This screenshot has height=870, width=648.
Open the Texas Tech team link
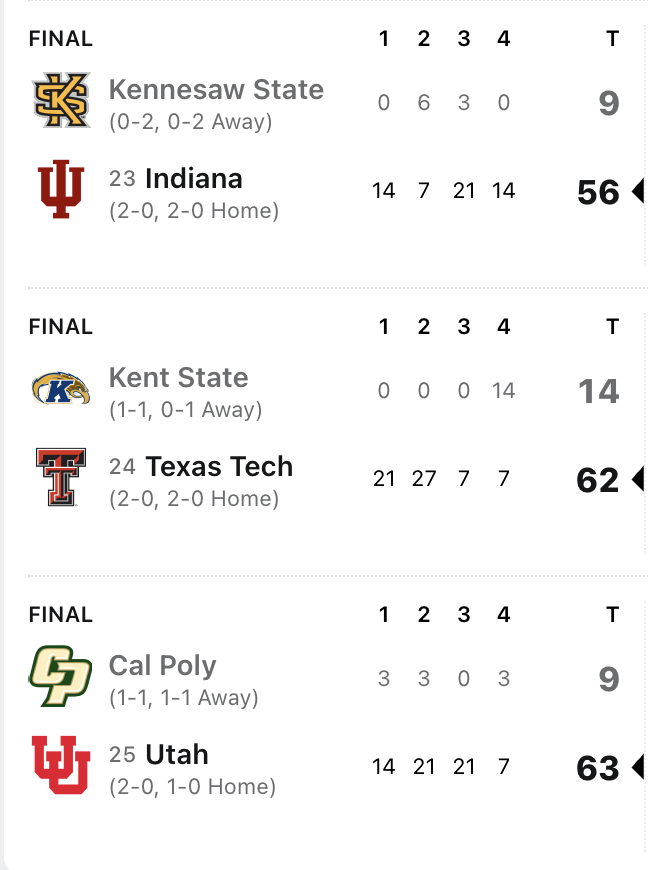219,467
